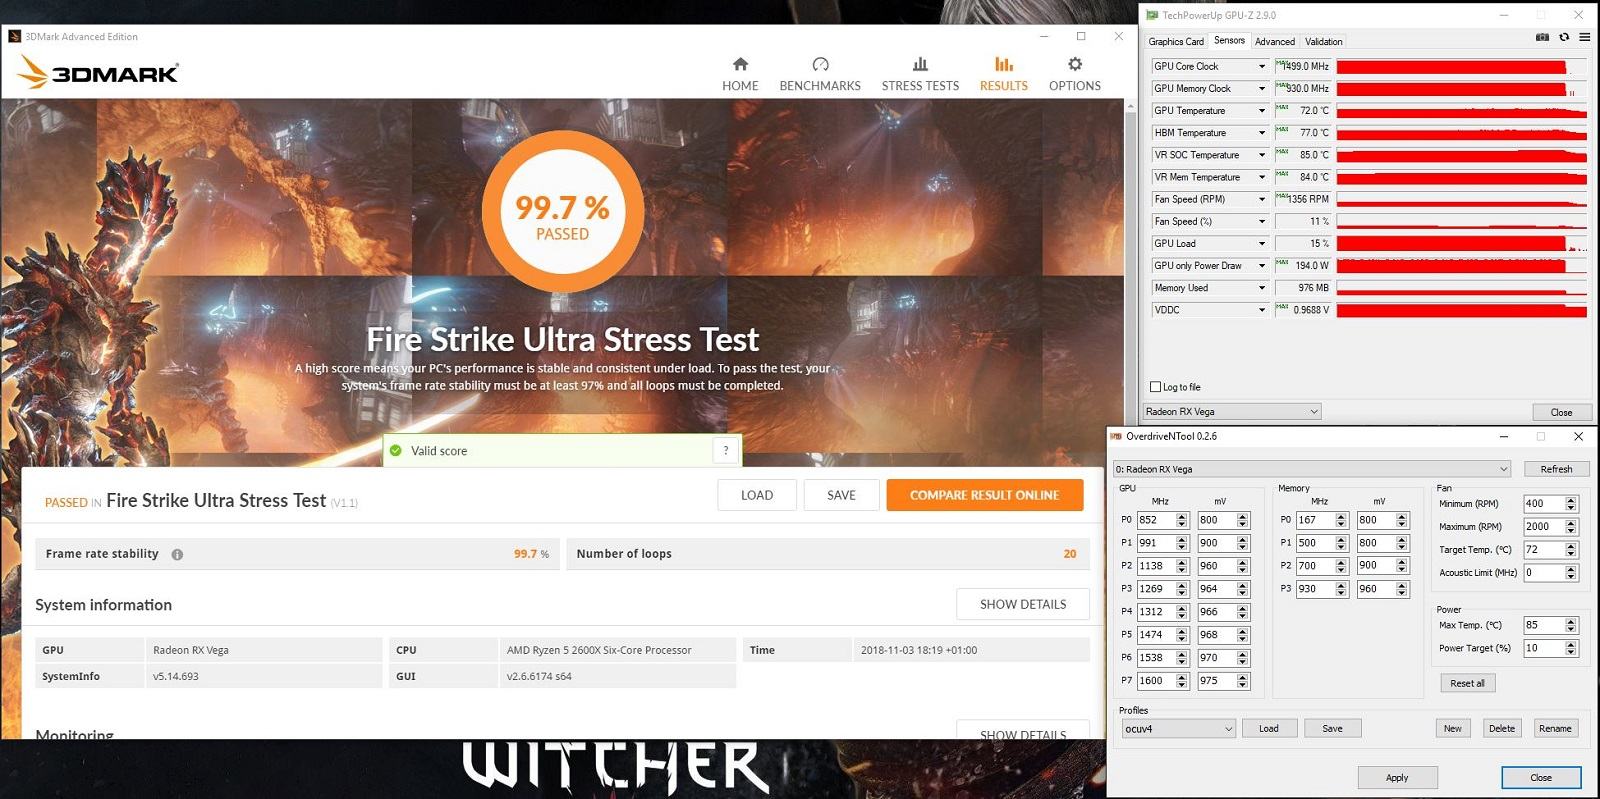
Task: Switch to the Results section
Action: 1004,74
